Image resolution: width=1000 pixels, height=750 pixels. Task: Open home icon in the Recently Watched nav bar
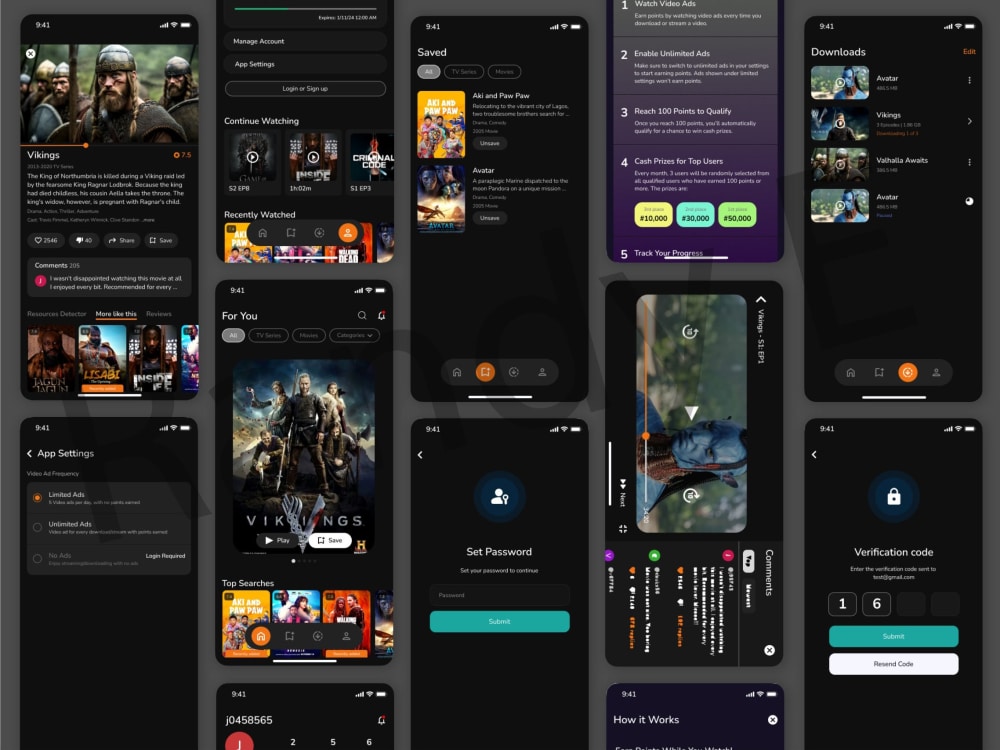coord(262,233)
